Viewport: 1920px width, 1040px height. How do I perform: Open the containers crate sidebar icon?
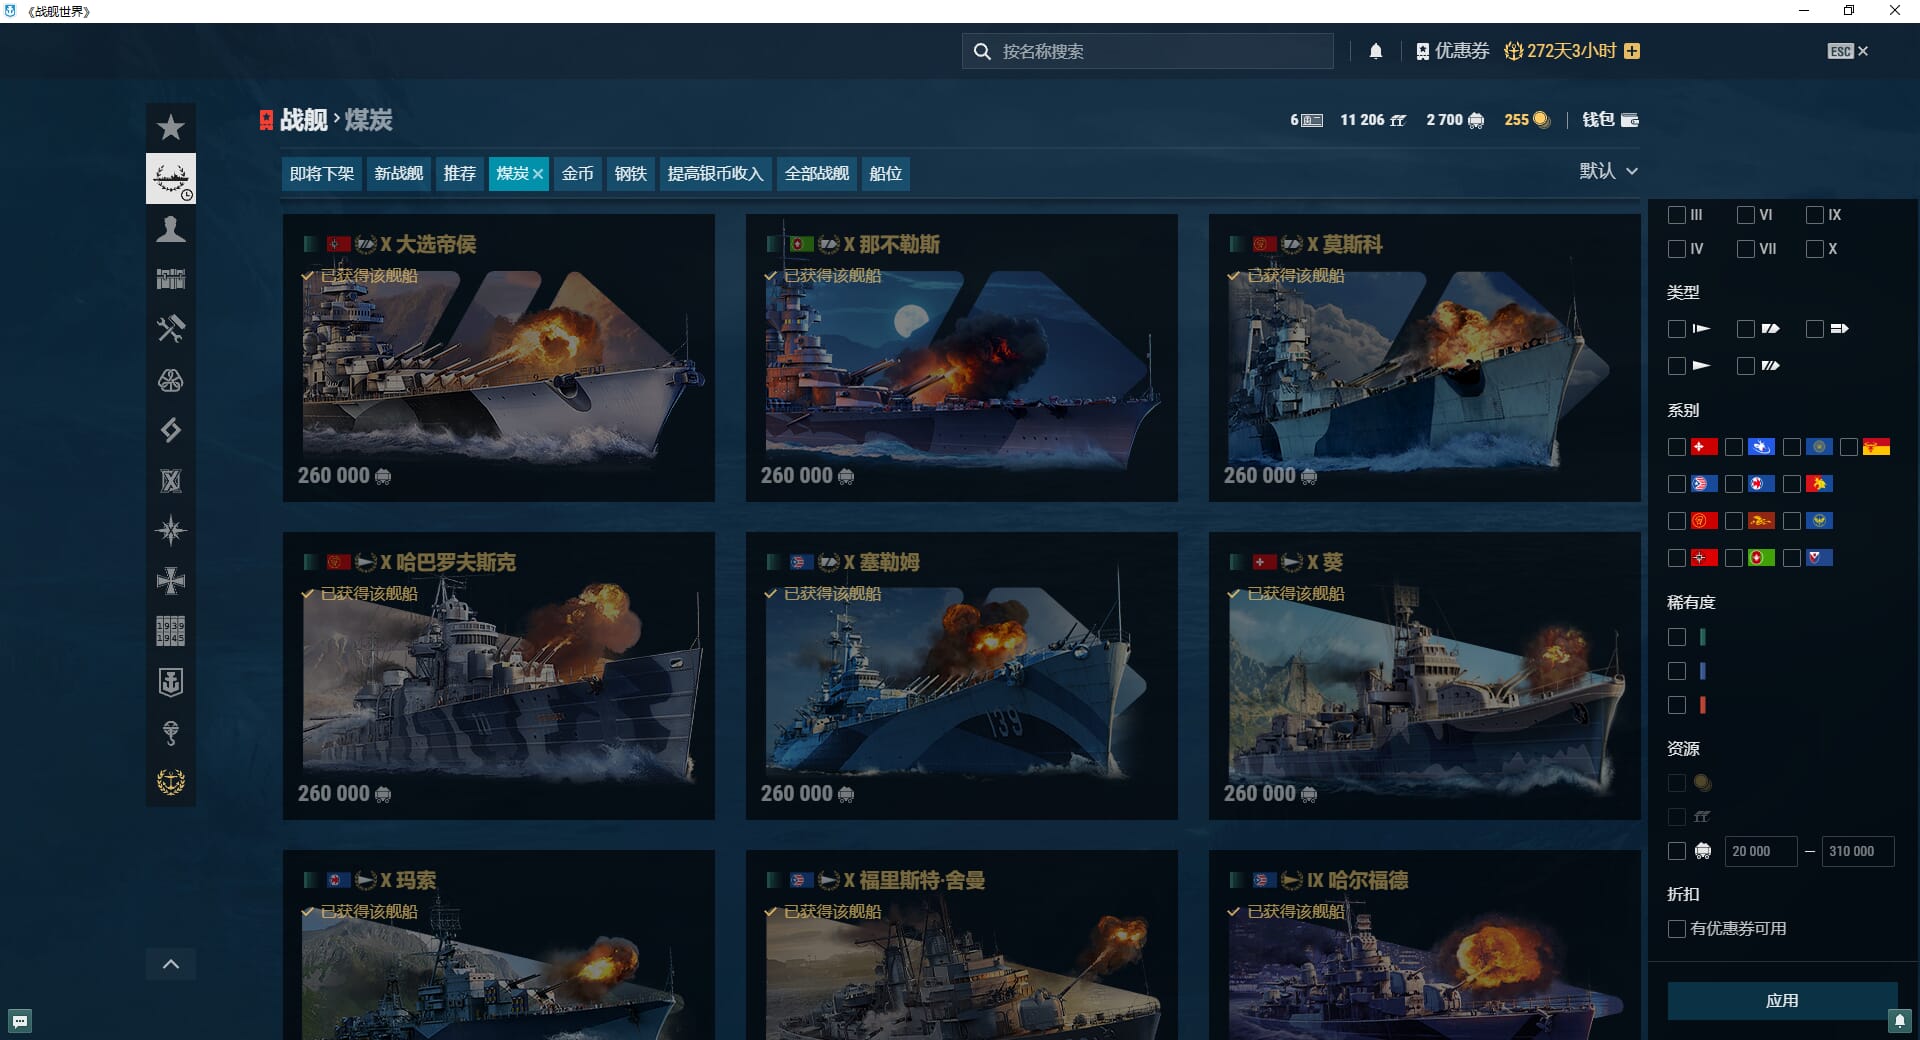[x=171, y=279]
